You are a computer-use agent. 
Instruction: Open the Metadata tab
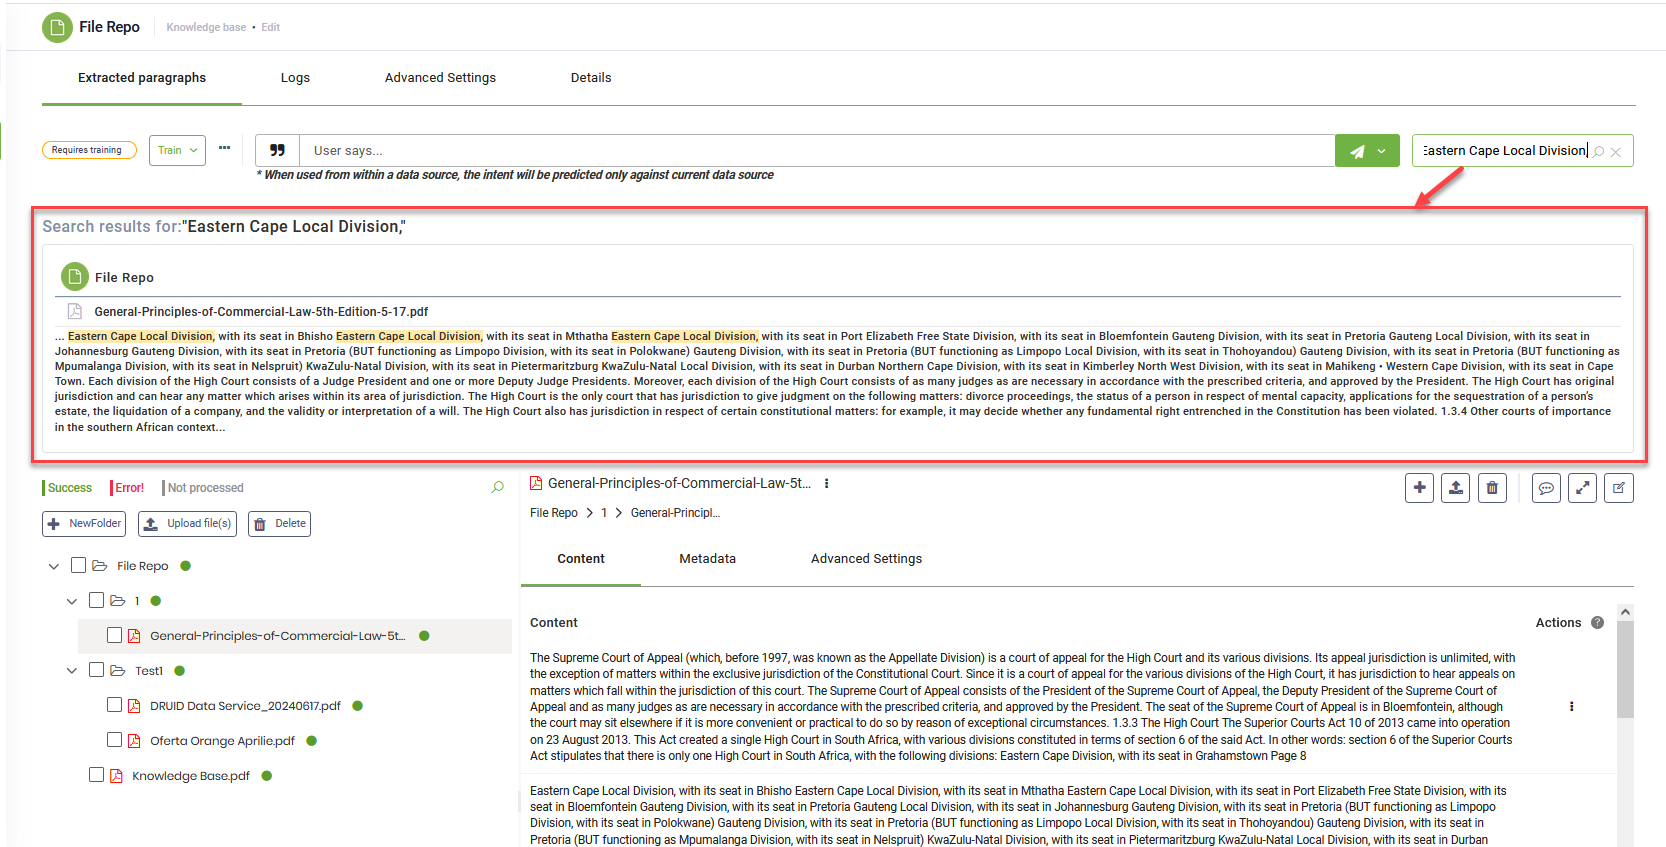[707, 559]
